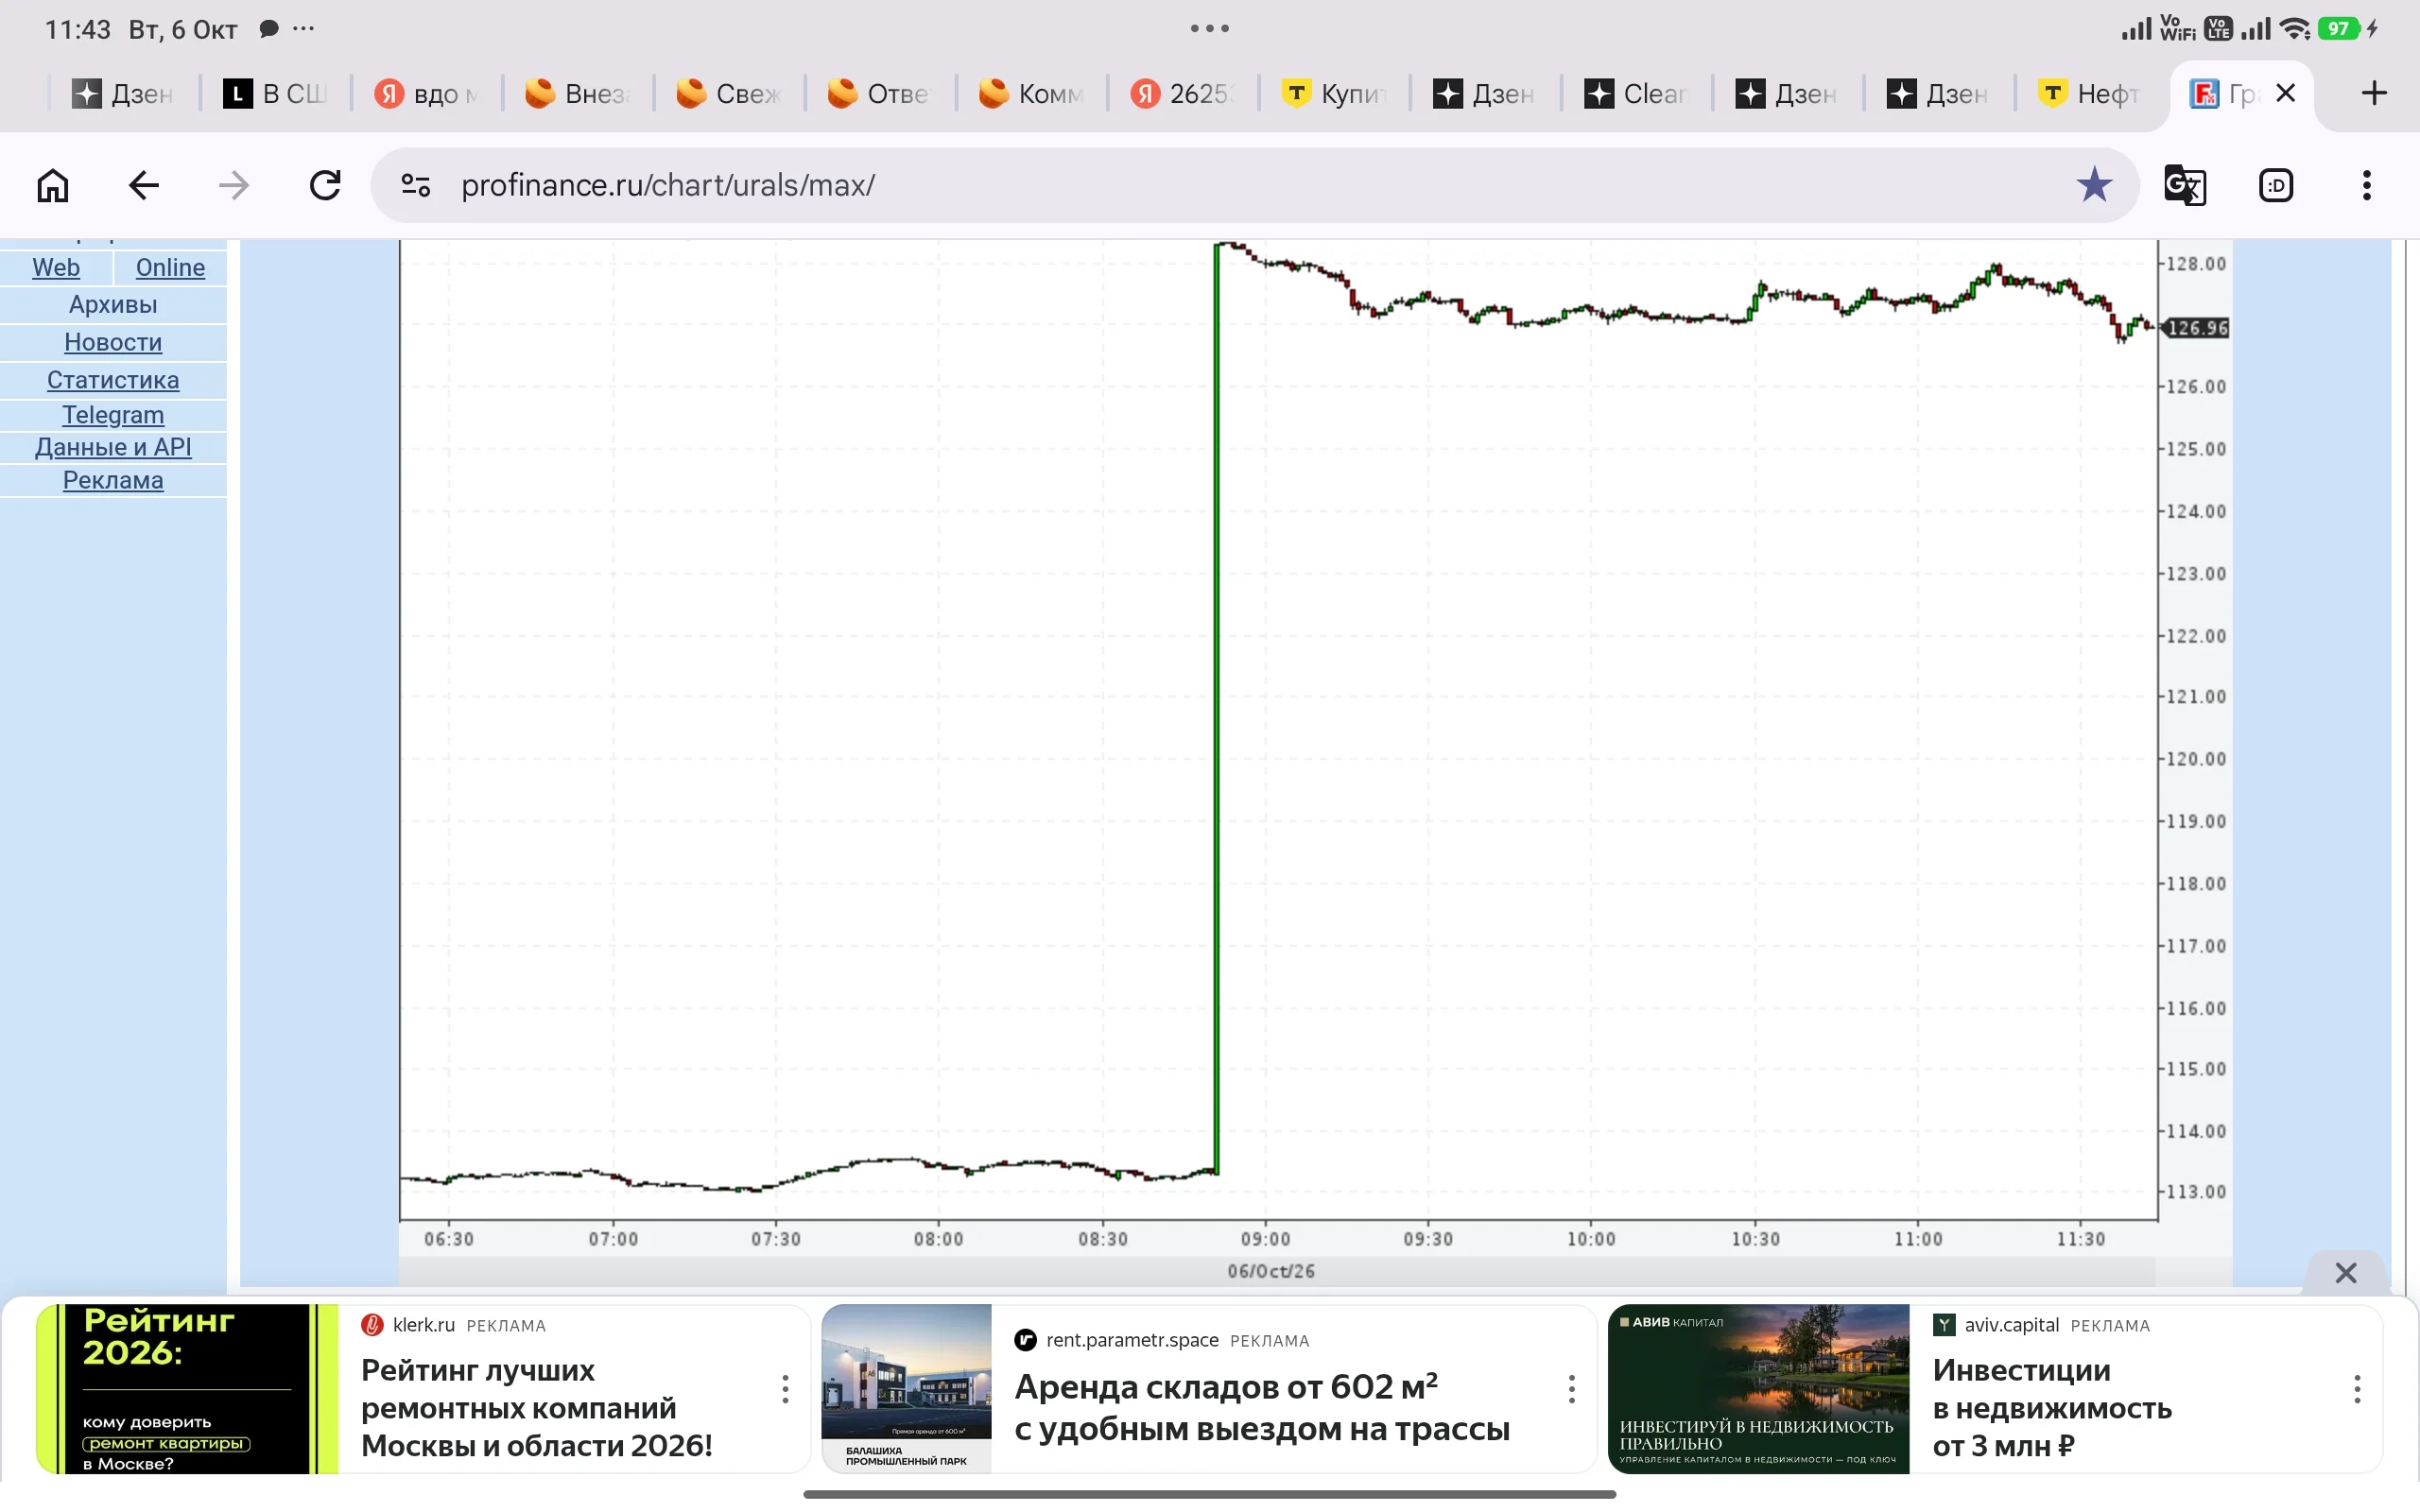The height and width of the screenshot is (1512, 2420).
Task: Open the Online link in sidebar
Action: (170, 268)
